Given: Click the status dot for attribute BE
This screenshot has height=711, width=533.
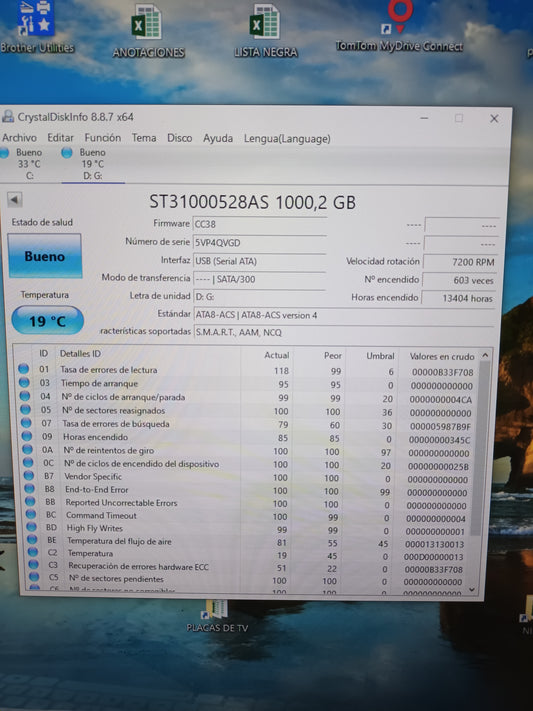Looking at the screenshot, I should [x=32, y=540].
